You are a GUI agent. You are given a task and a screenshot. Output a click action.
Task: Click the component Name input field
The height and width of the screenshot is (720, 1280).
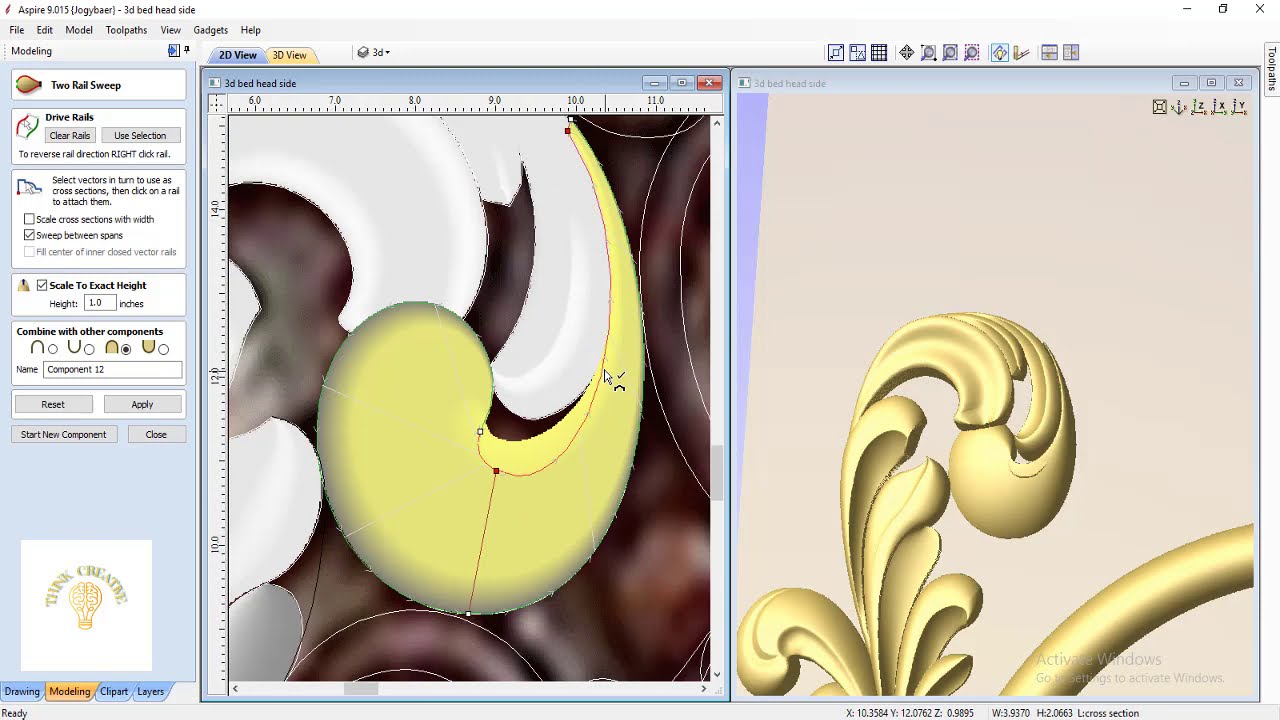[x=113, y=369]
